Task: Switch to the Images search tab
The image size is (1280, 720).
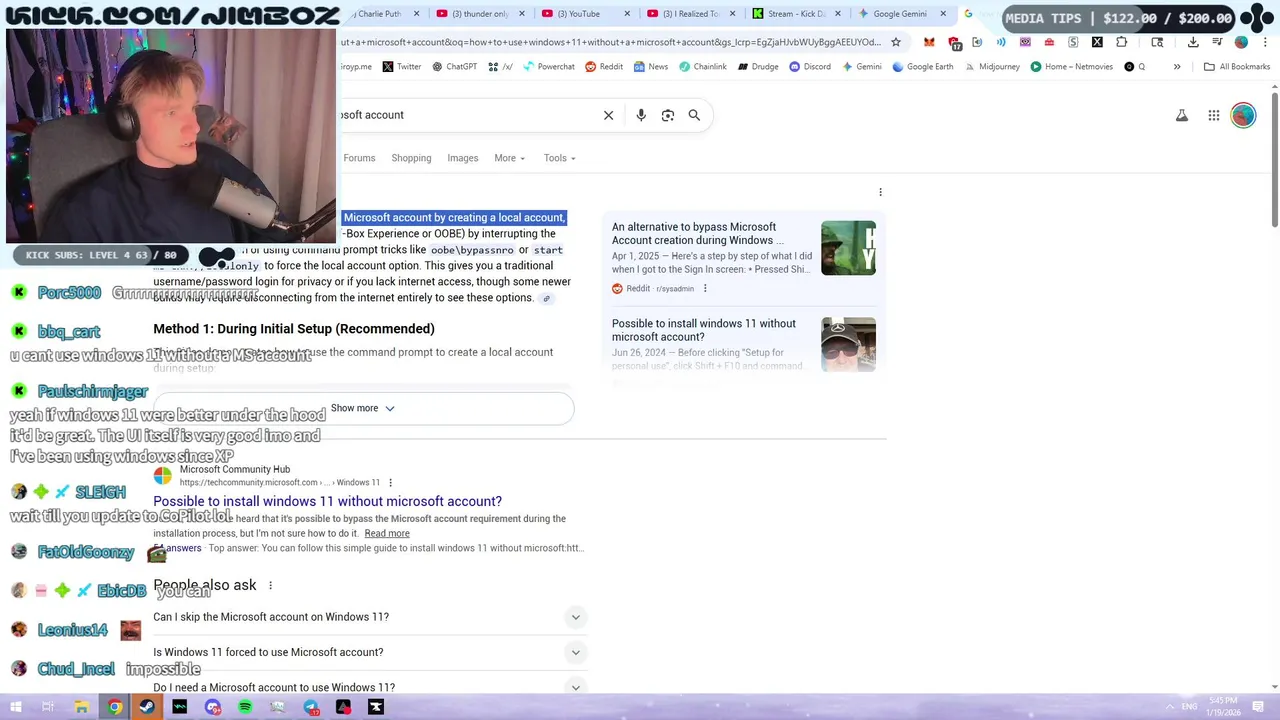Action: (x=462, y=158)
